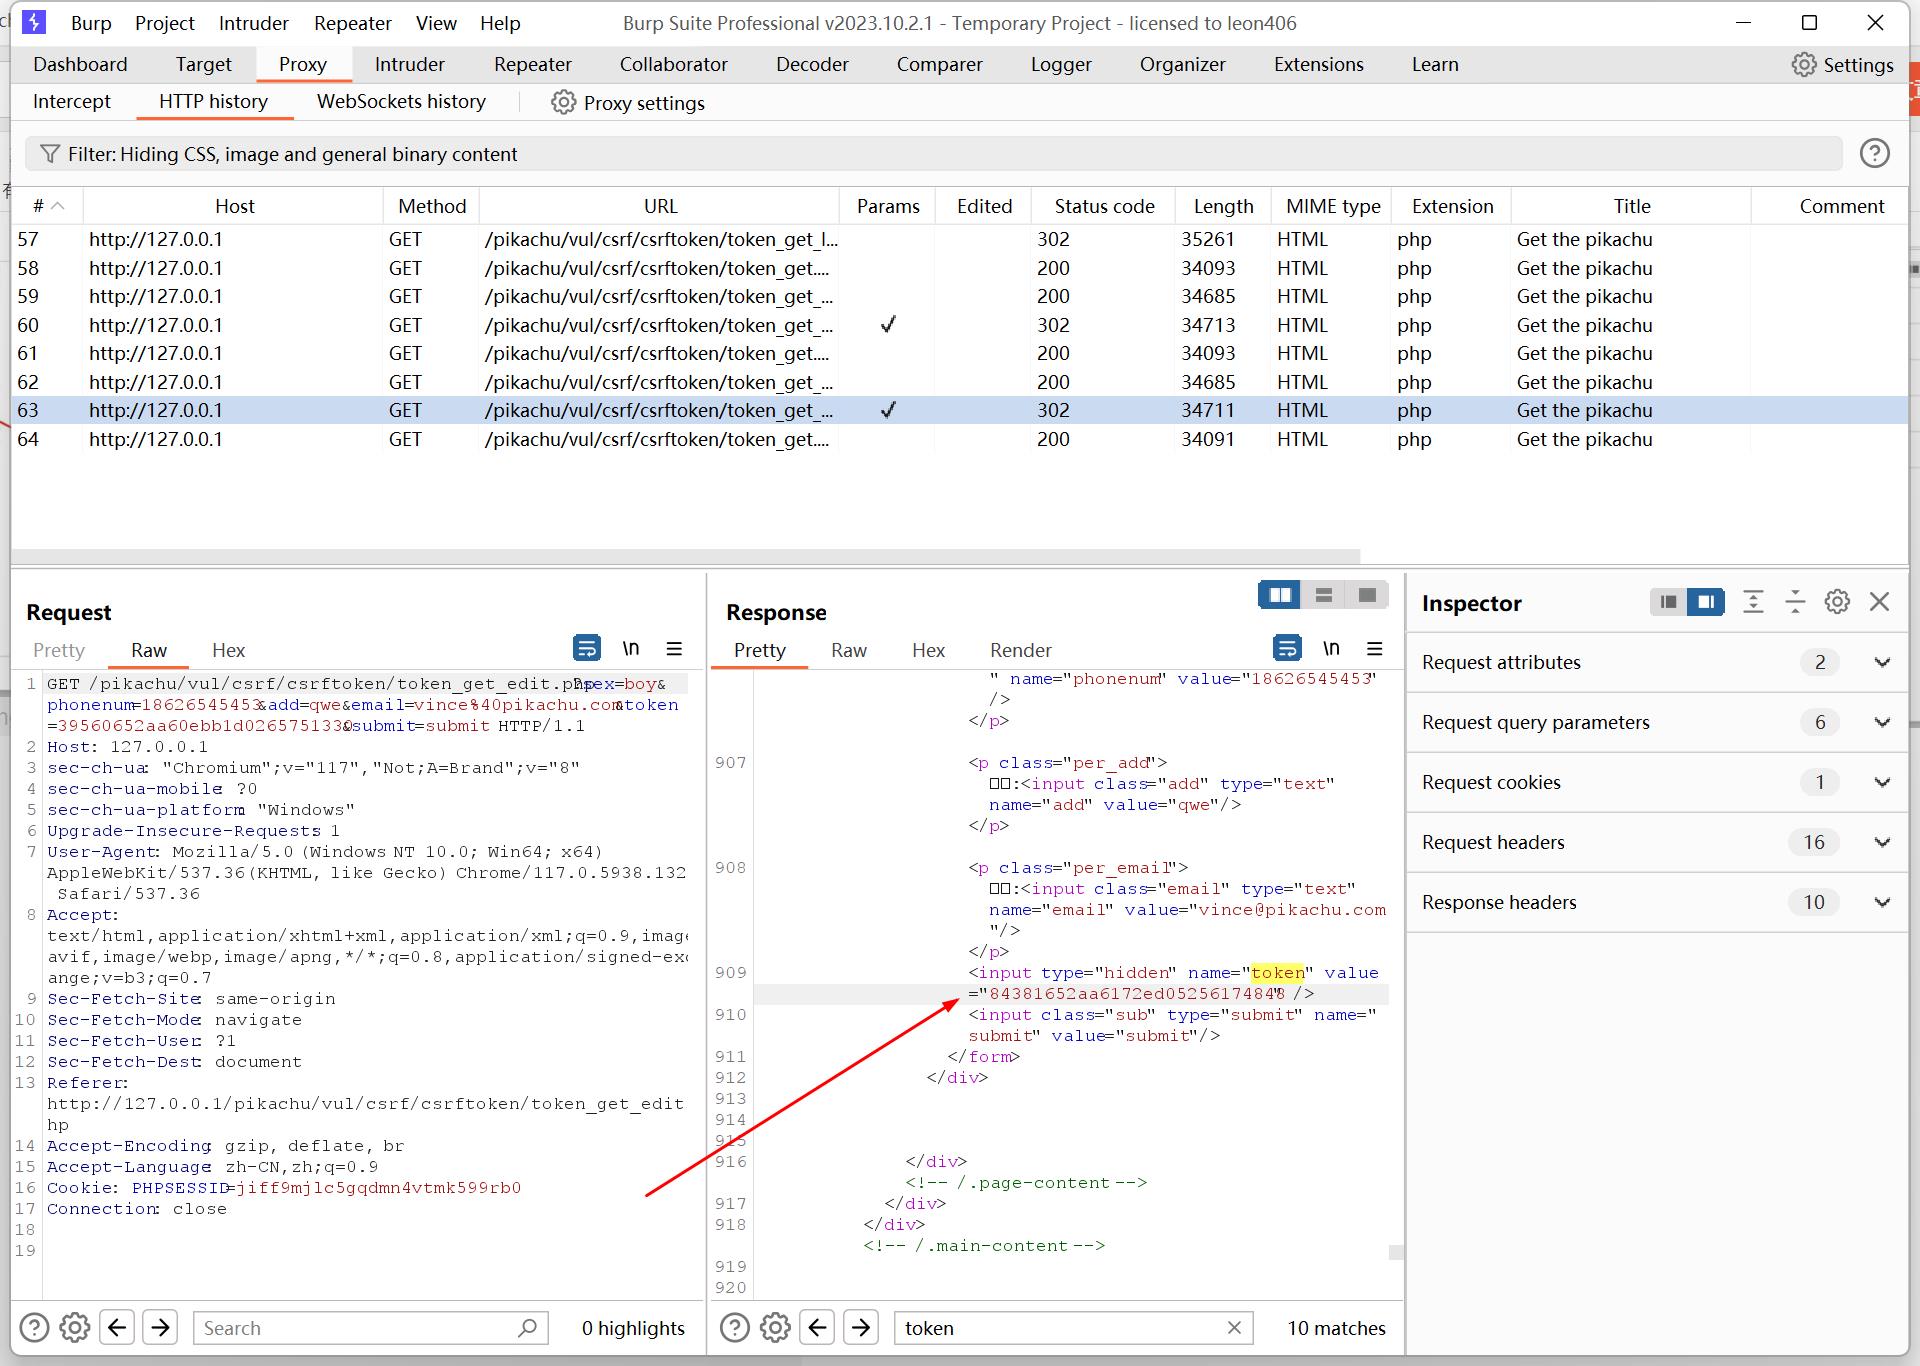Viewport: 1920px width, 1366px height.
Task: Switch to the Decoder tab
Action: pos(812,64)
